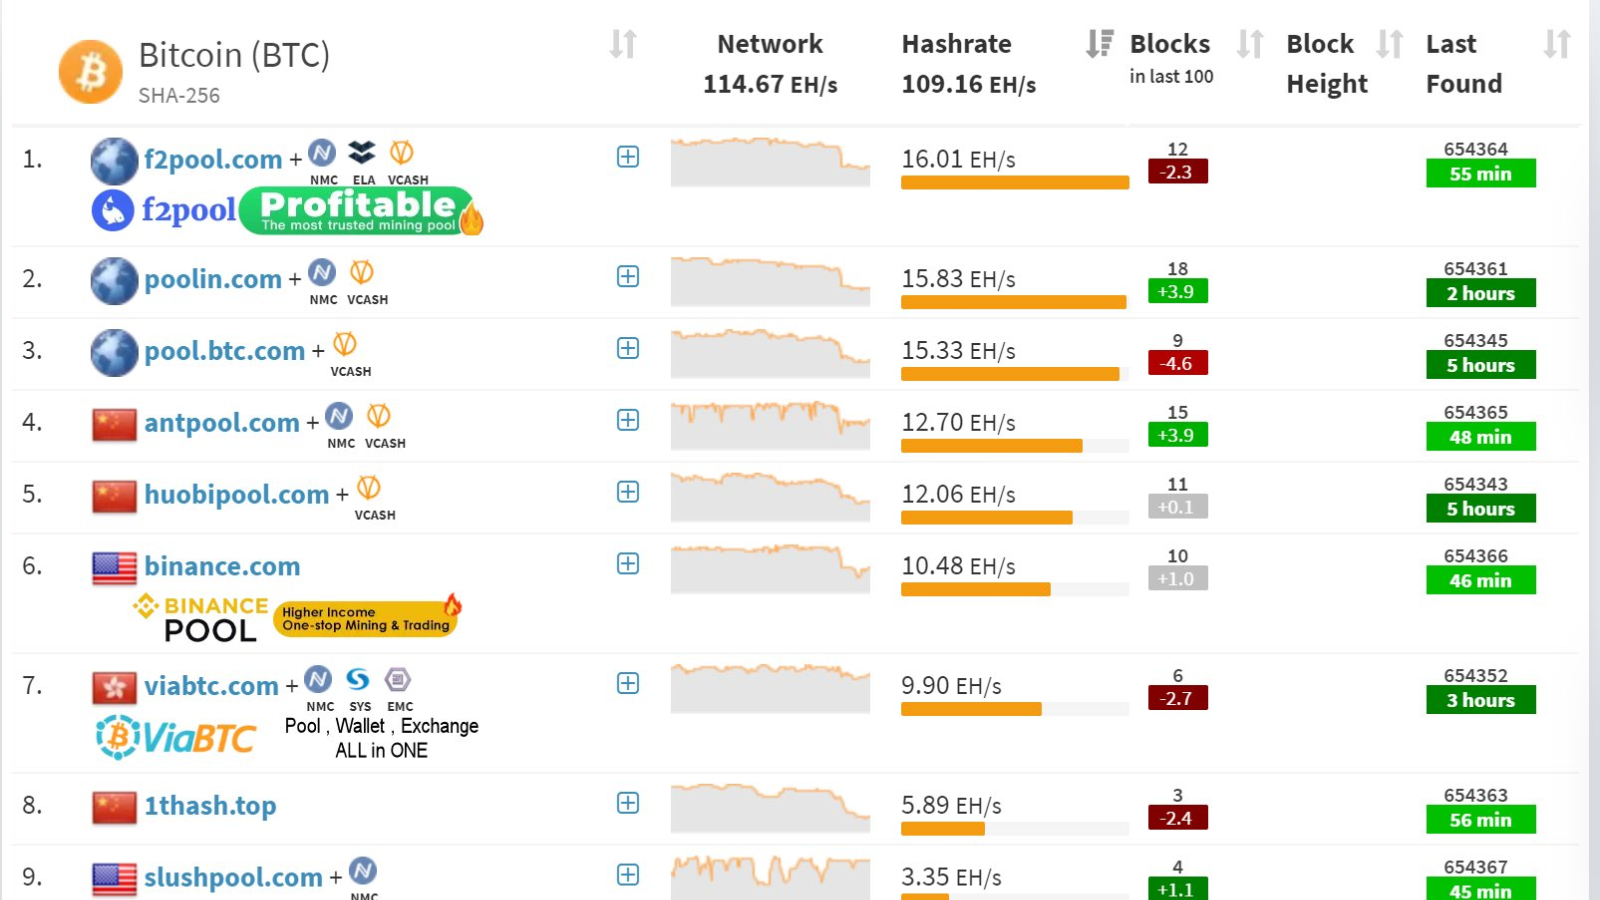Sort by Last Found arrows
Viewport: 1600px width, 900px height.
(x=1557, y=44)
